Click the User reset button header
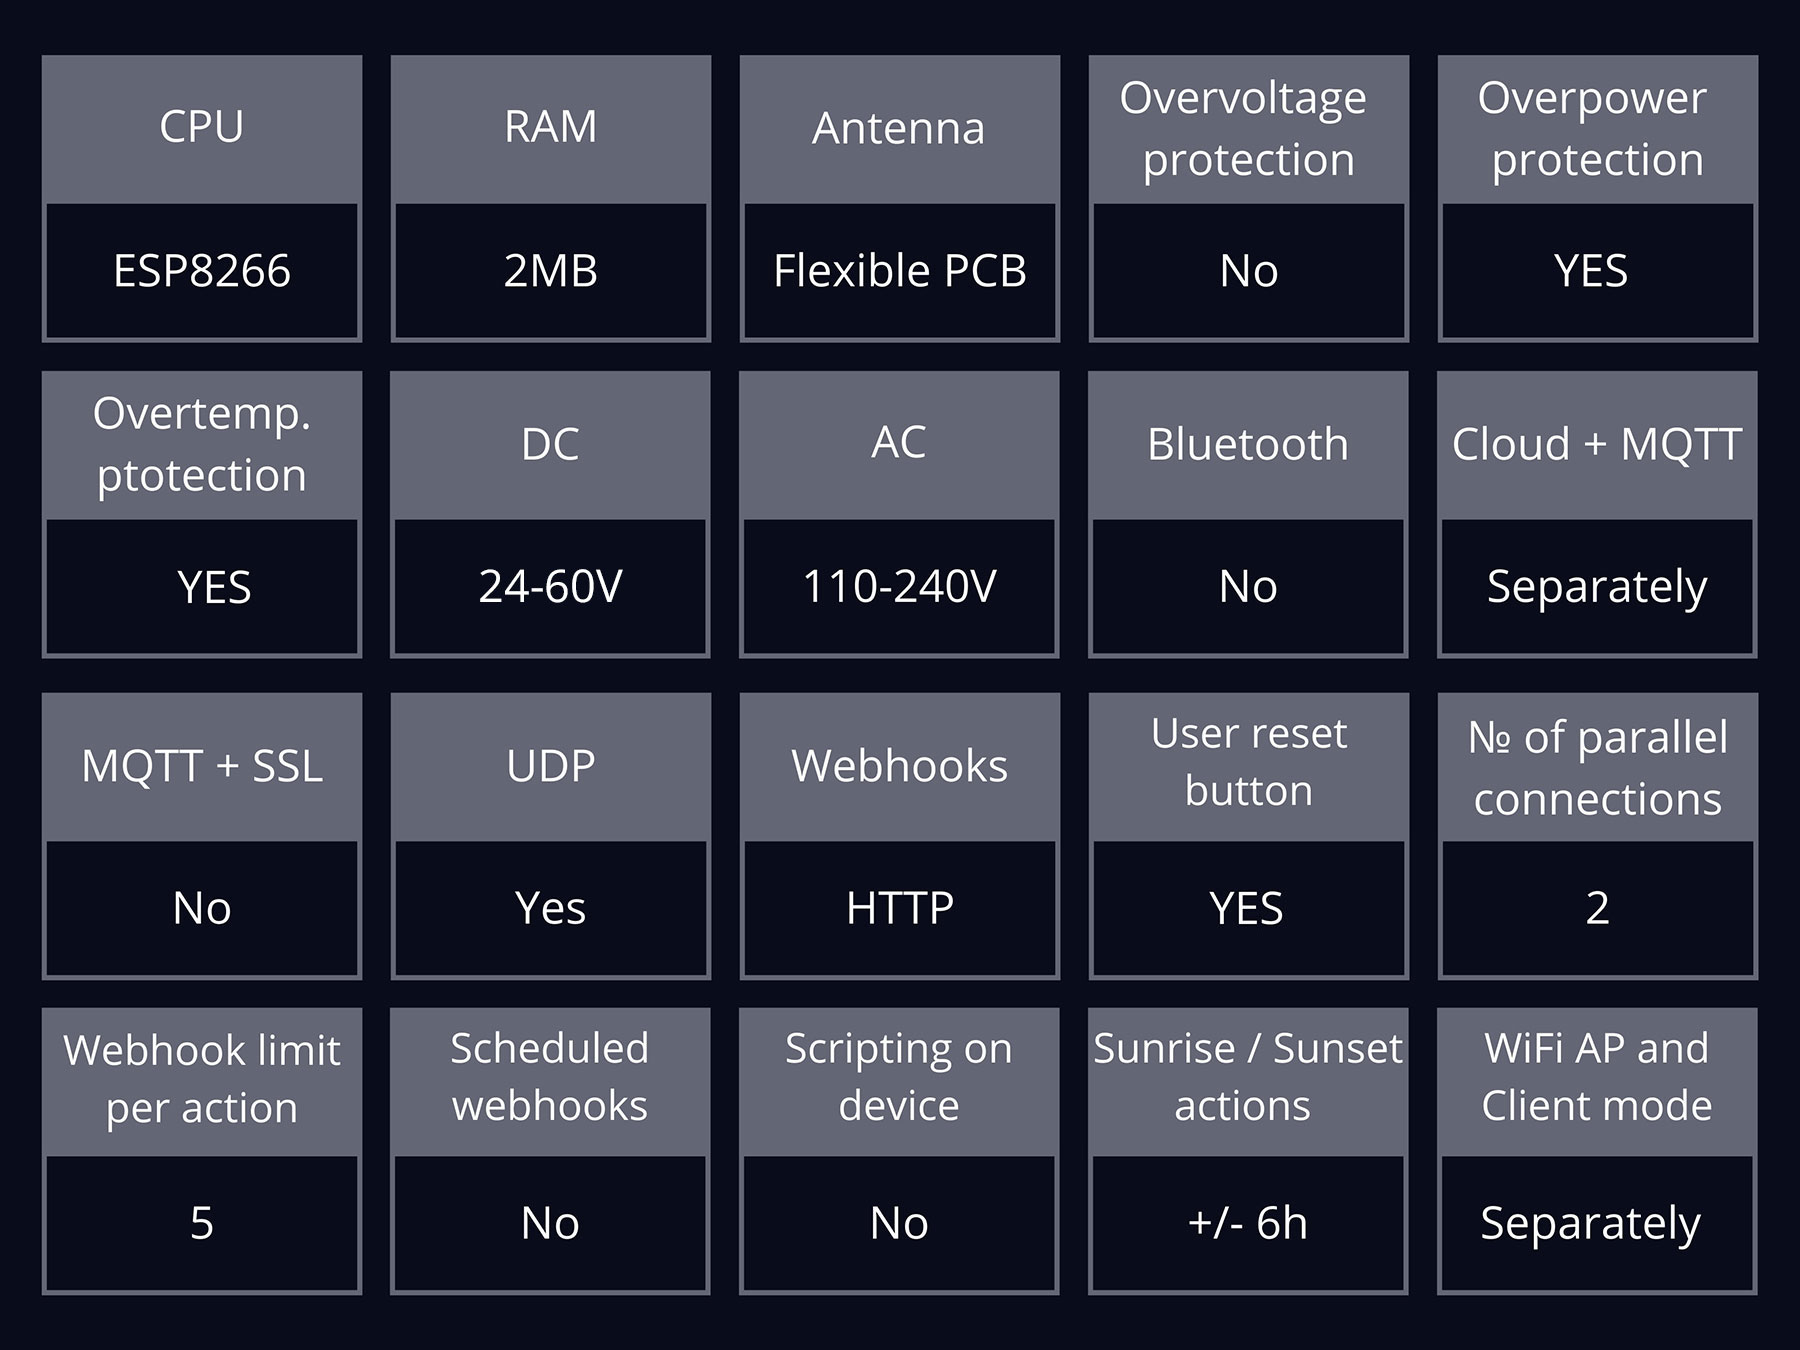 click(x=1249, y=766)
